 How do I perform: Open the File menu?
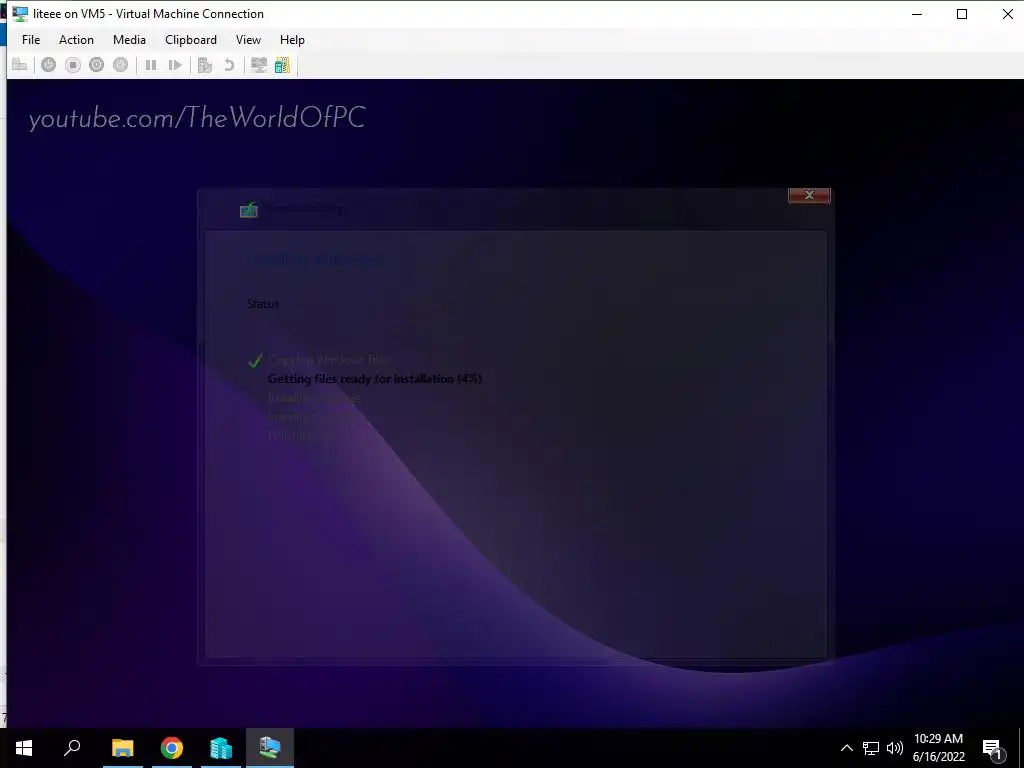[31, 40]
